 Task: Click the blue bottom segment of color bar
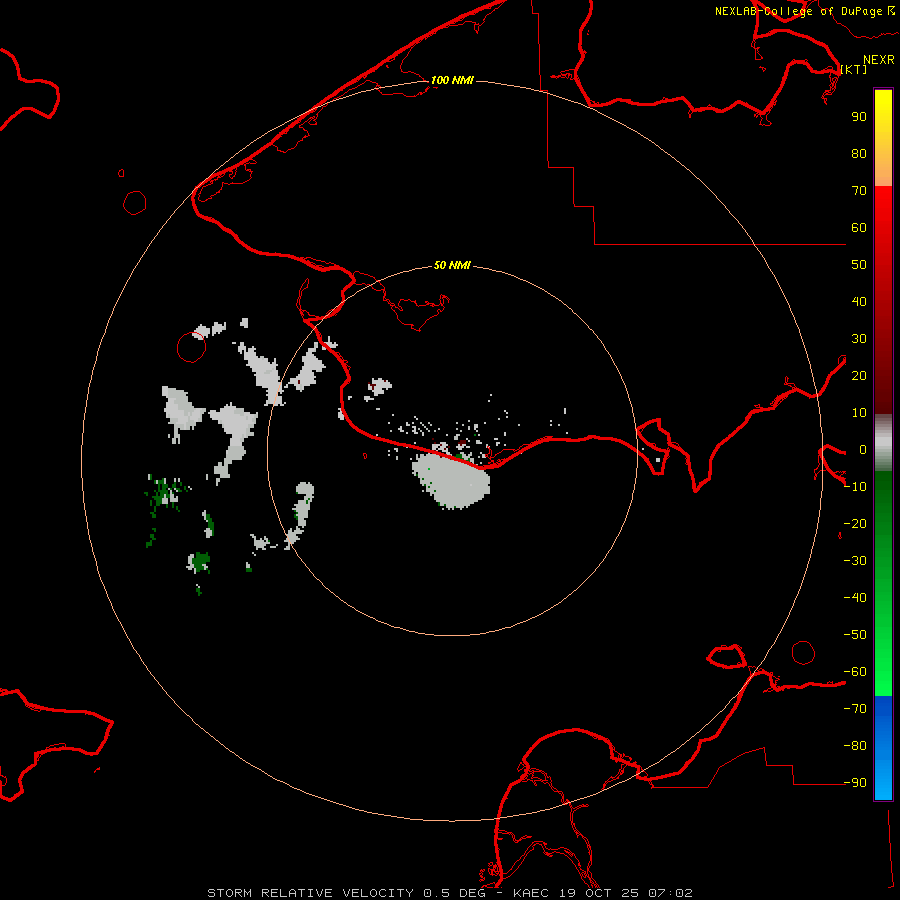coord(883,748)
